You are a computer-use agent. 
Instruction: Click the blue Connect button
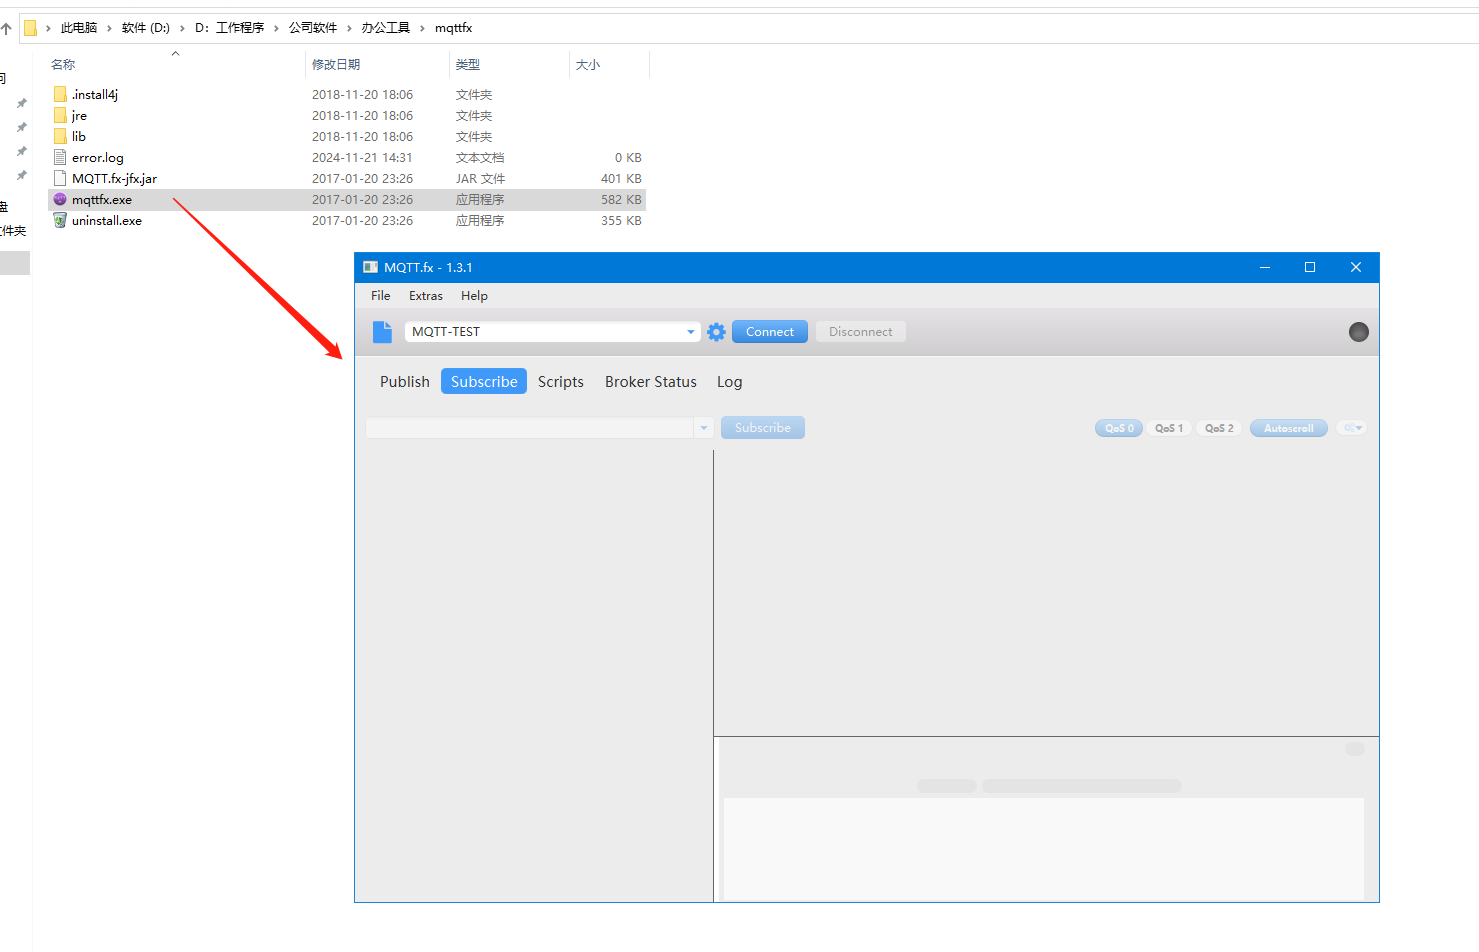point(769,332)
